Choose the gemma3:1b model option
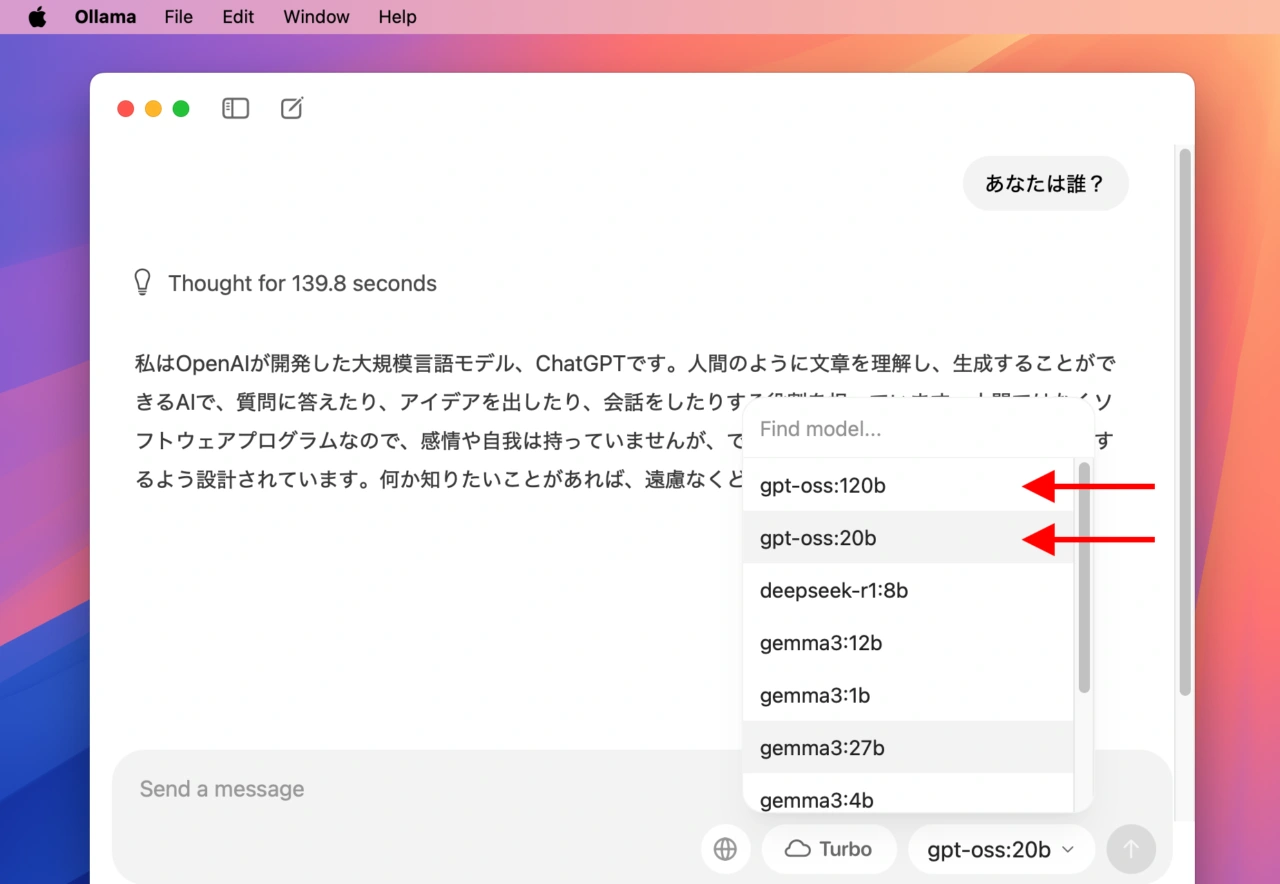This screenshot has width=1280, height=884. (x=814, y=695)
